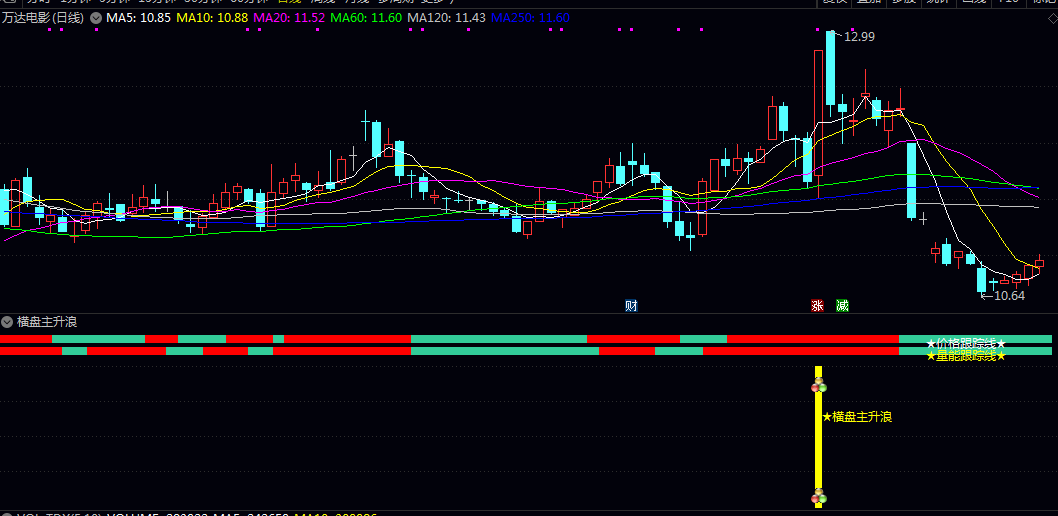This screenshot has width=1058, height=516.
Task: Collapse the 横盘主升浪 indicator panel arrow
Action: (7, 322)
